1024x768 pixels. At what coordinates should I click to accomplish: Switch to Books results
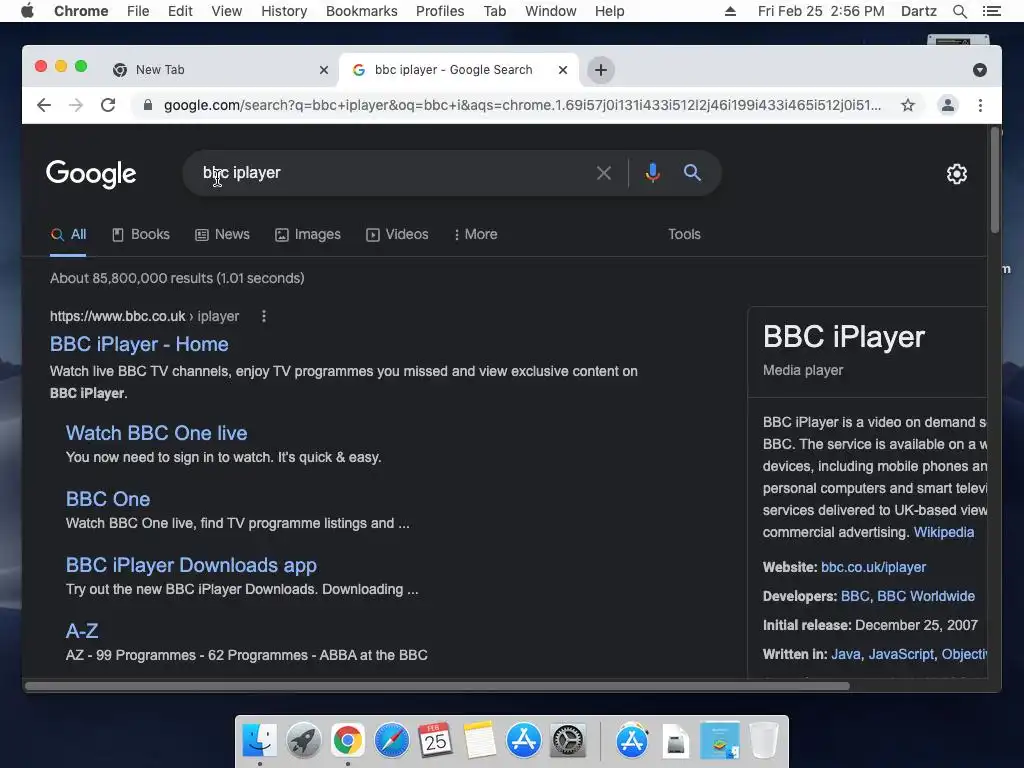point(141,234)
